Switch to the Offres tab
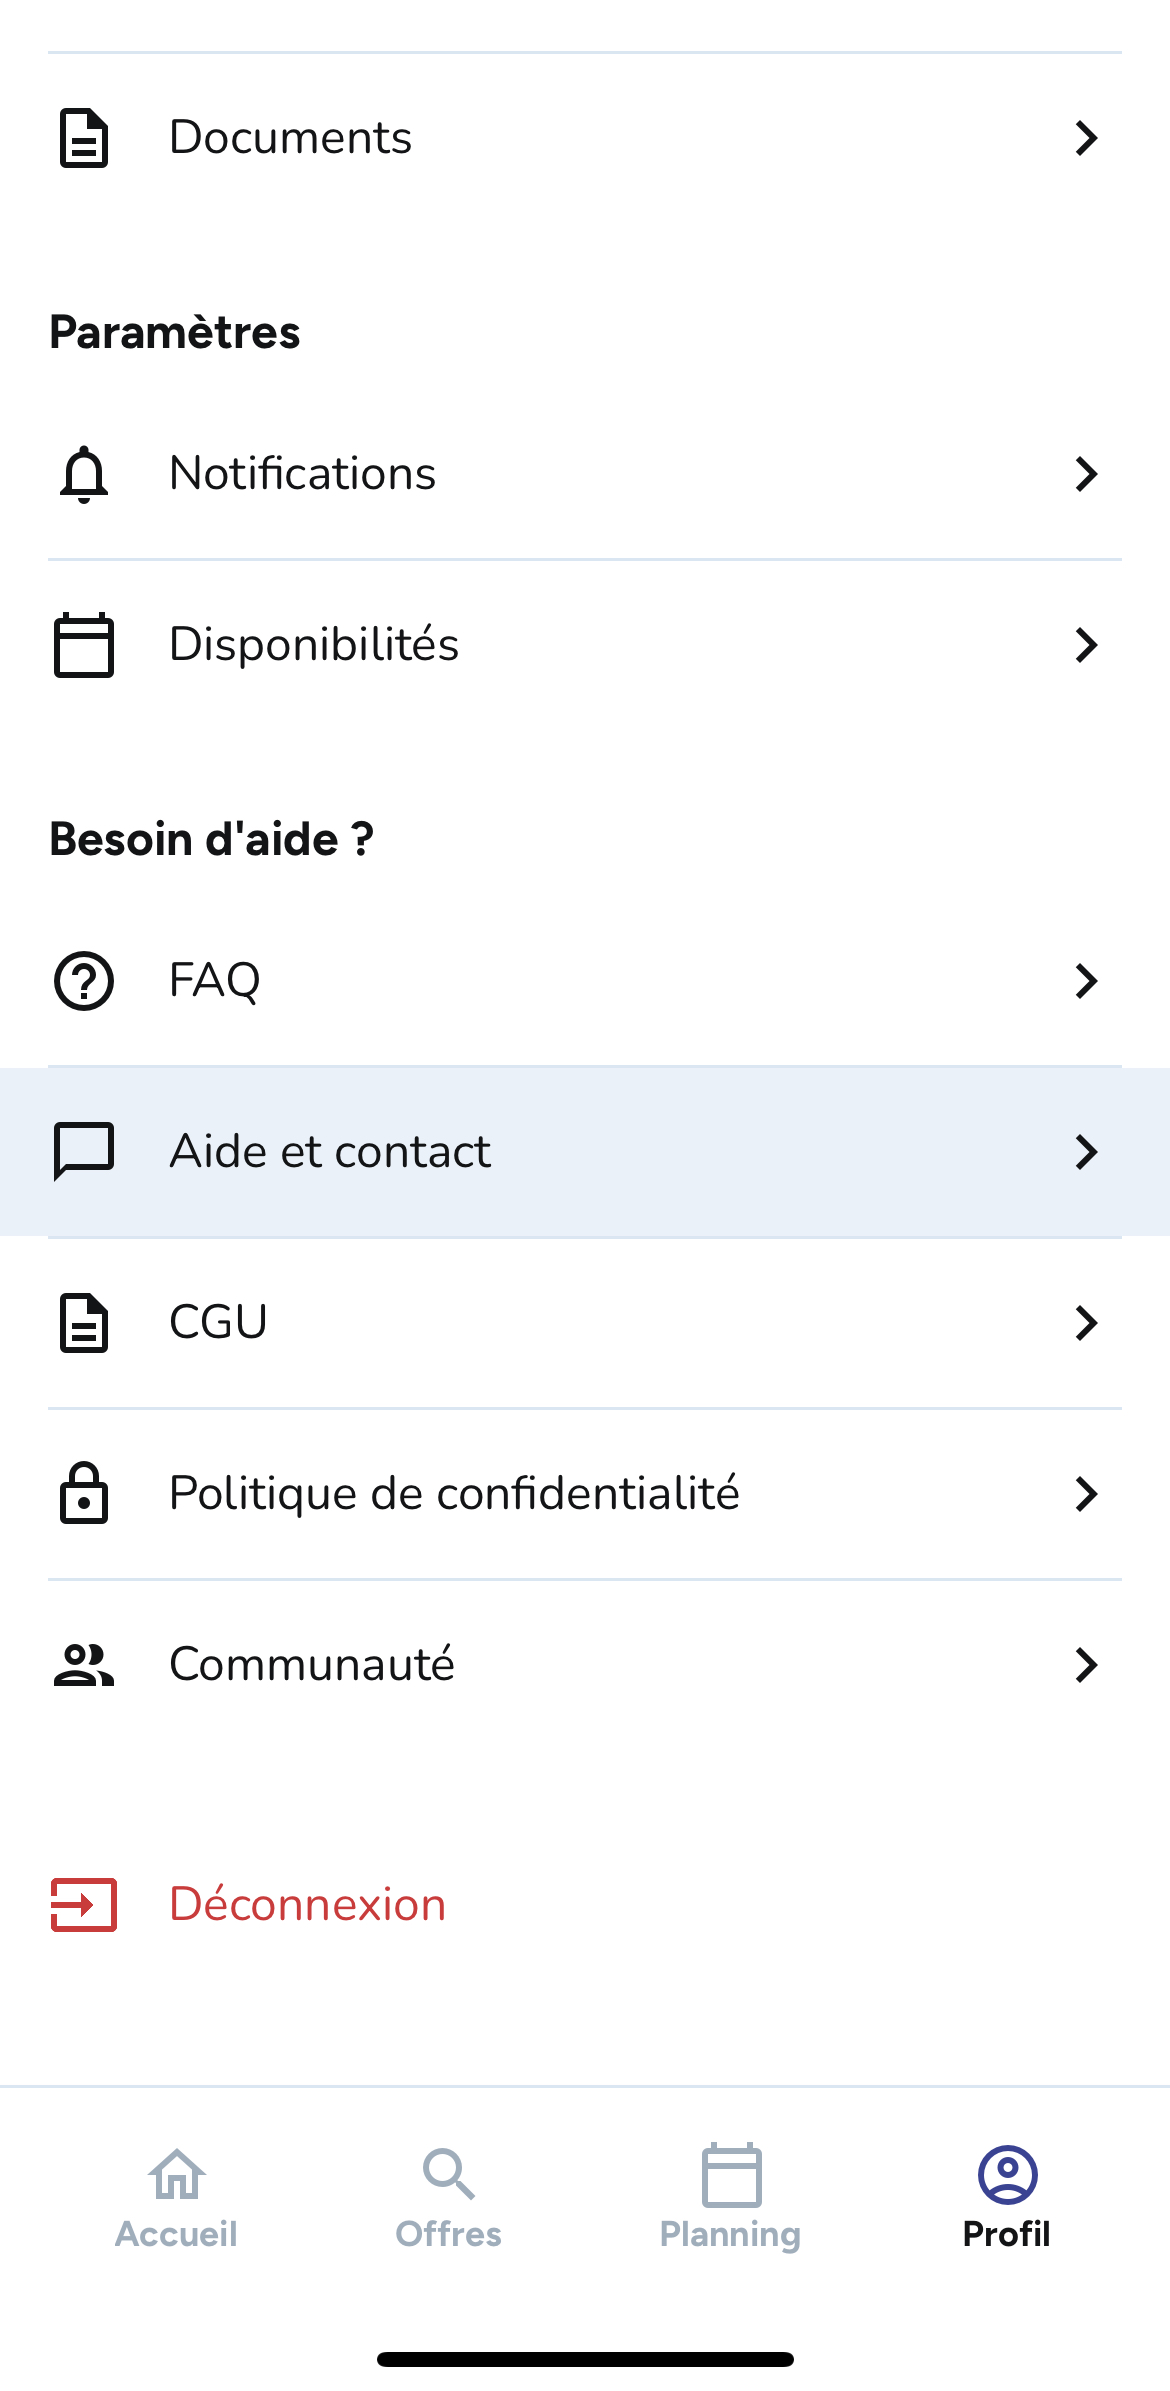The width and height of the screenshot is (1170, 2391). pos(448,2197)
